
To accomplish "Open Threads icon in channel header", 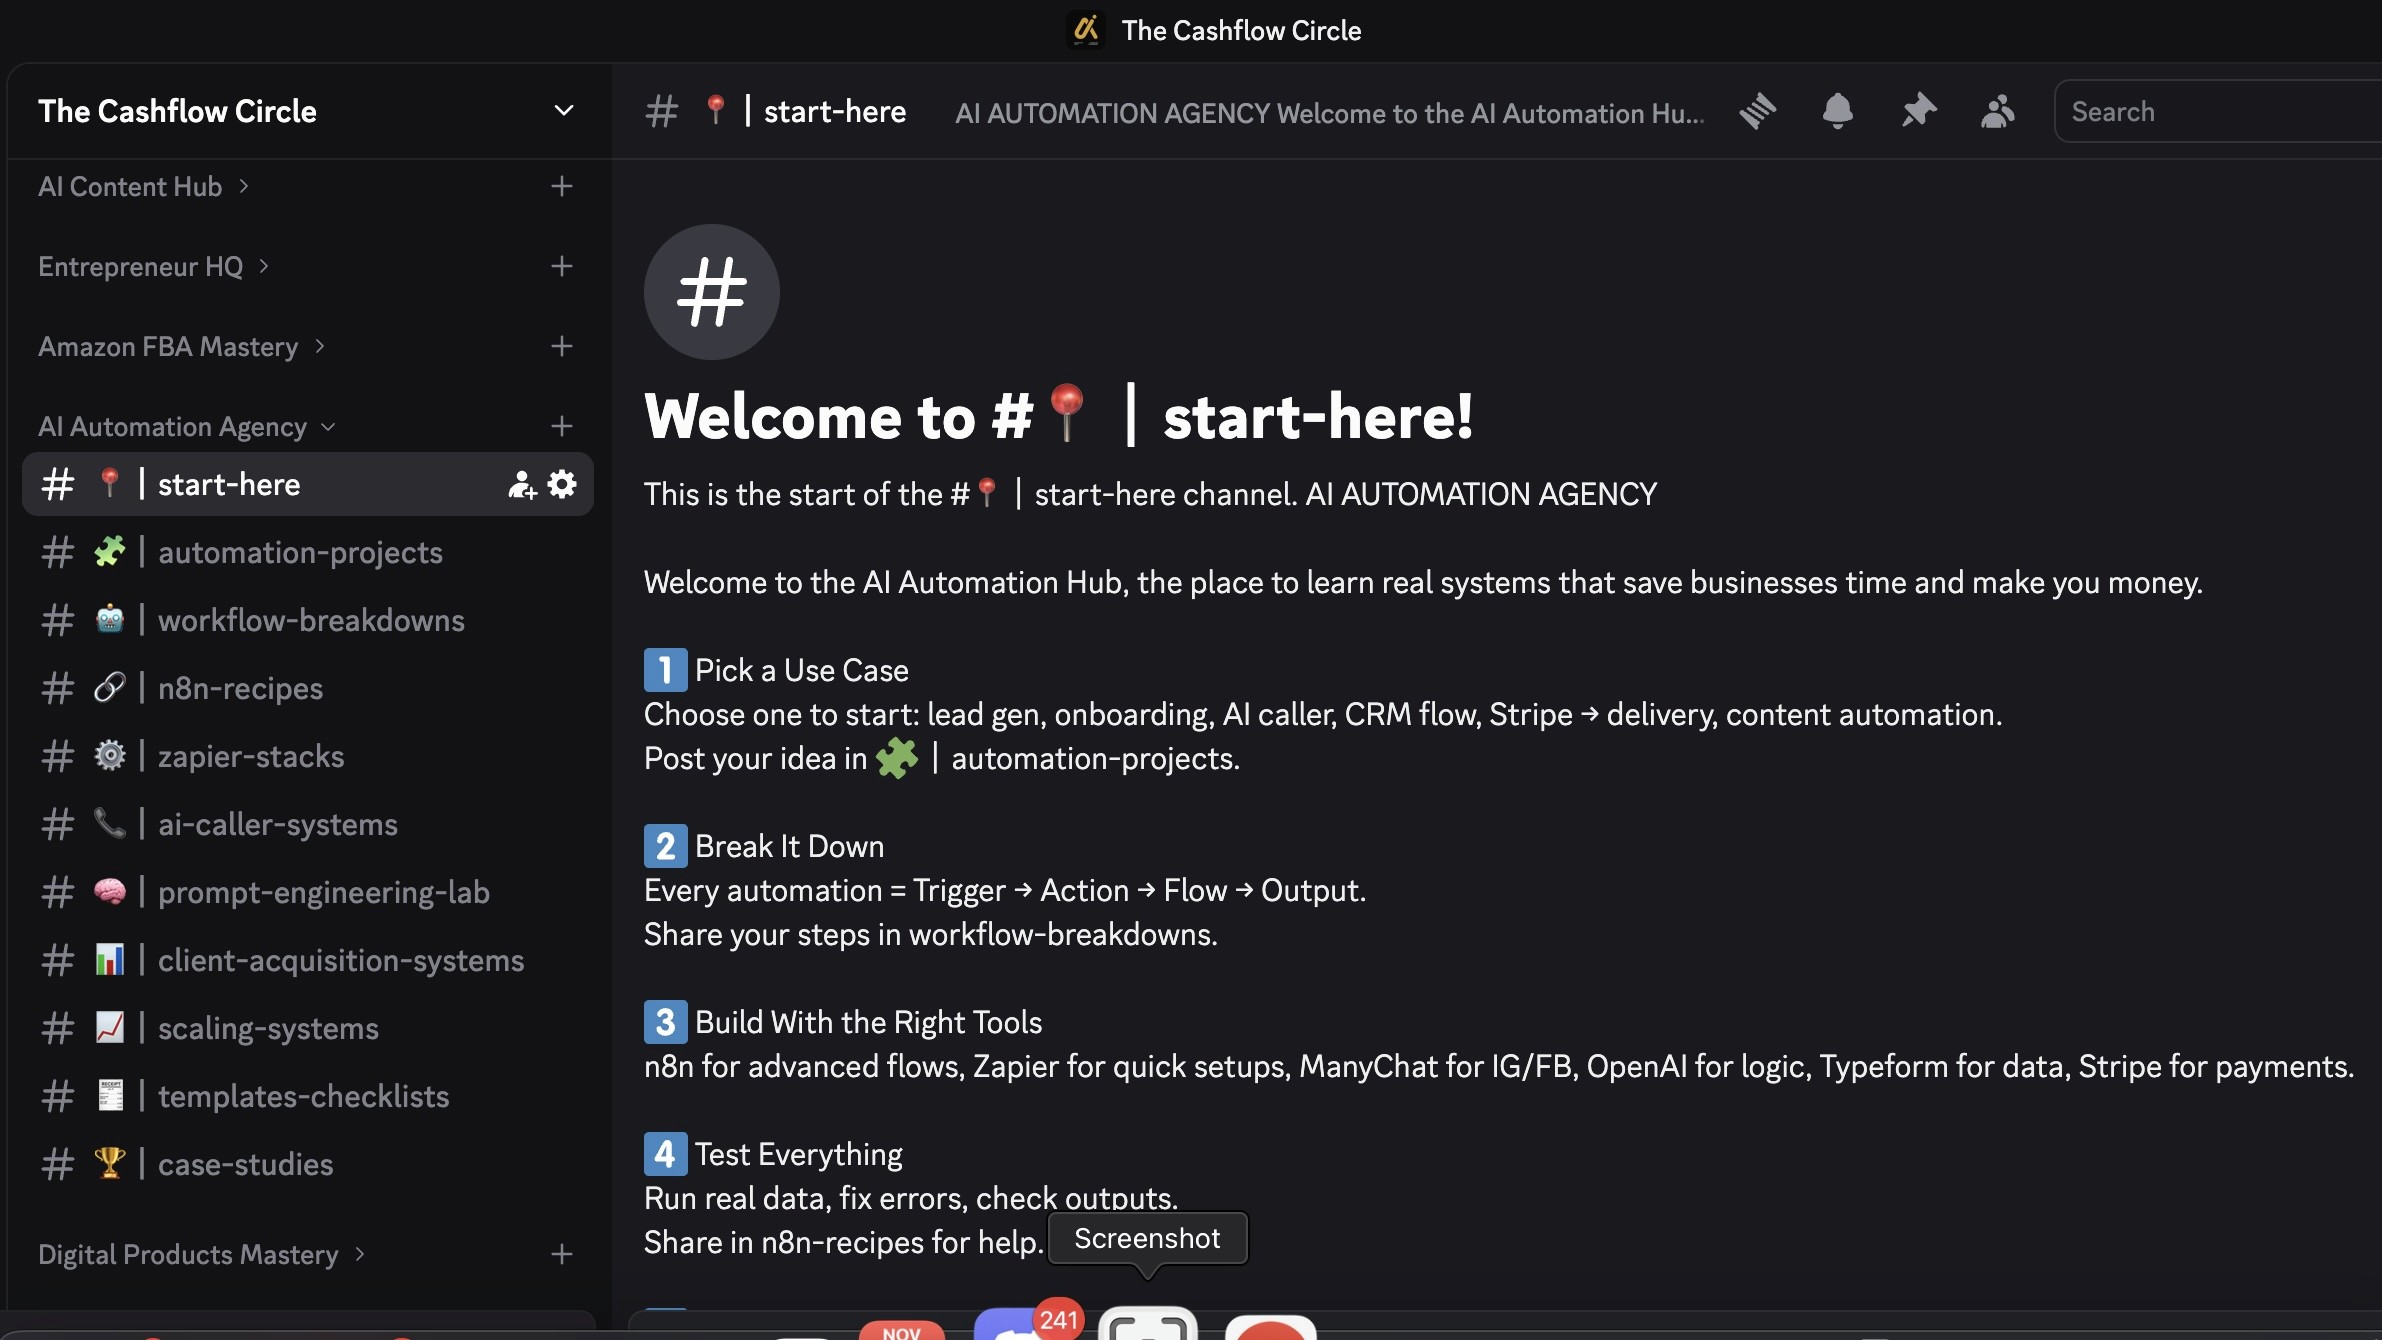I will tap(1757, 111).
